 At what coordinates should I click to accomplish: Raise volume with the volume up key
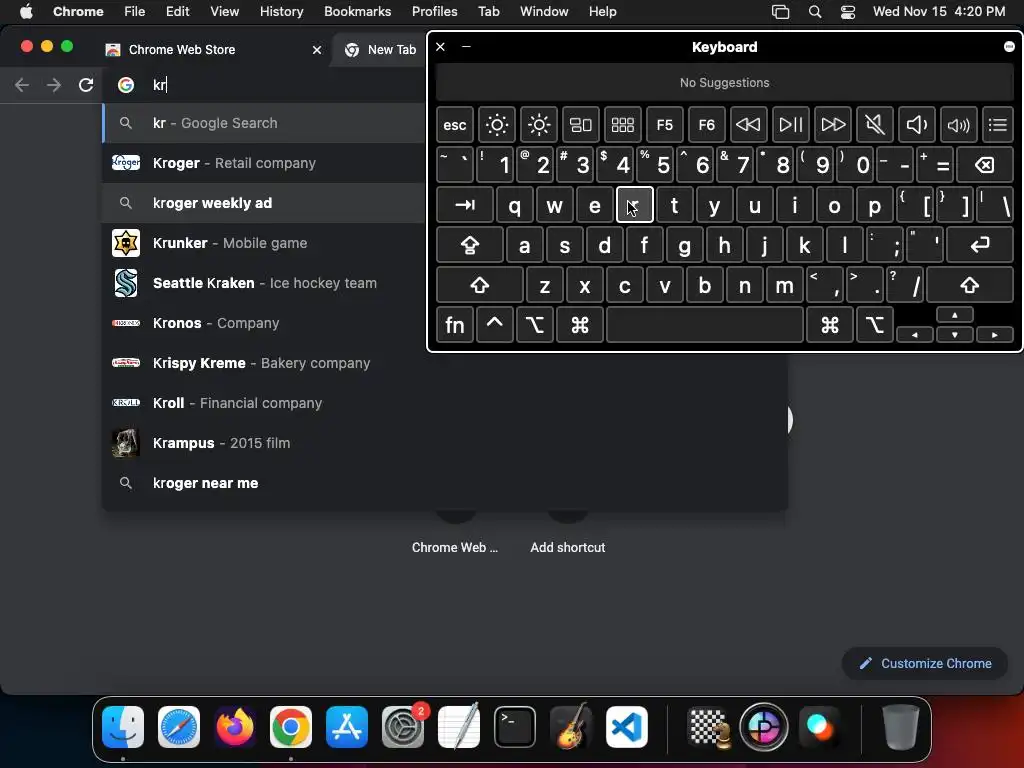[x=959, y=125]
